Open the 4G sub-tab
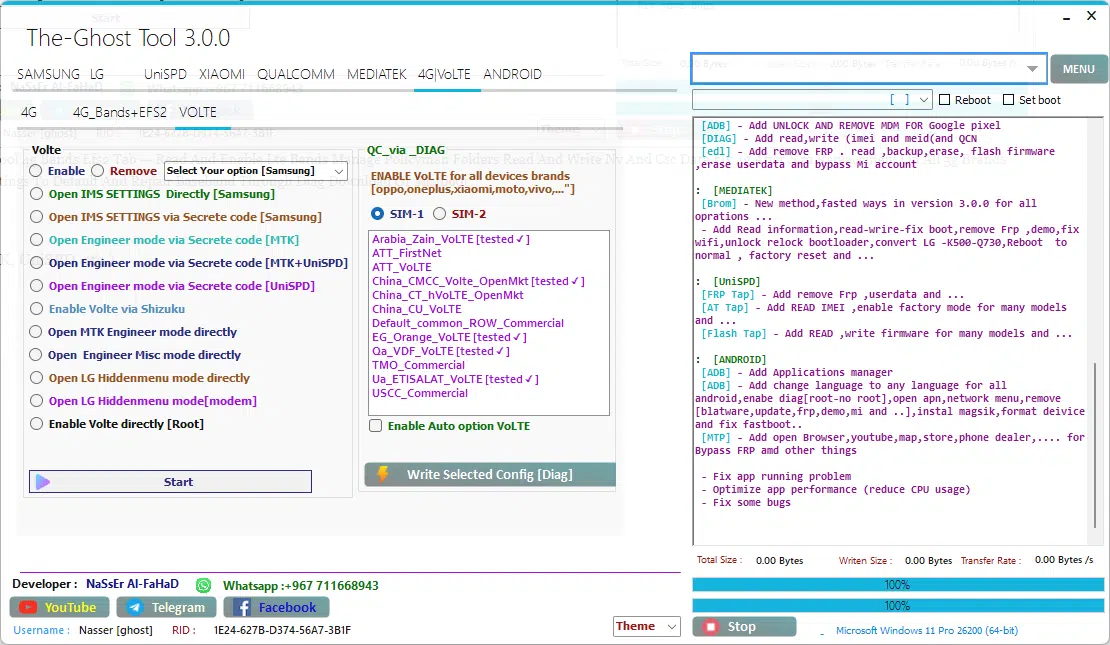This screenshot has height=645, width=1110. [x=28, y=113]
